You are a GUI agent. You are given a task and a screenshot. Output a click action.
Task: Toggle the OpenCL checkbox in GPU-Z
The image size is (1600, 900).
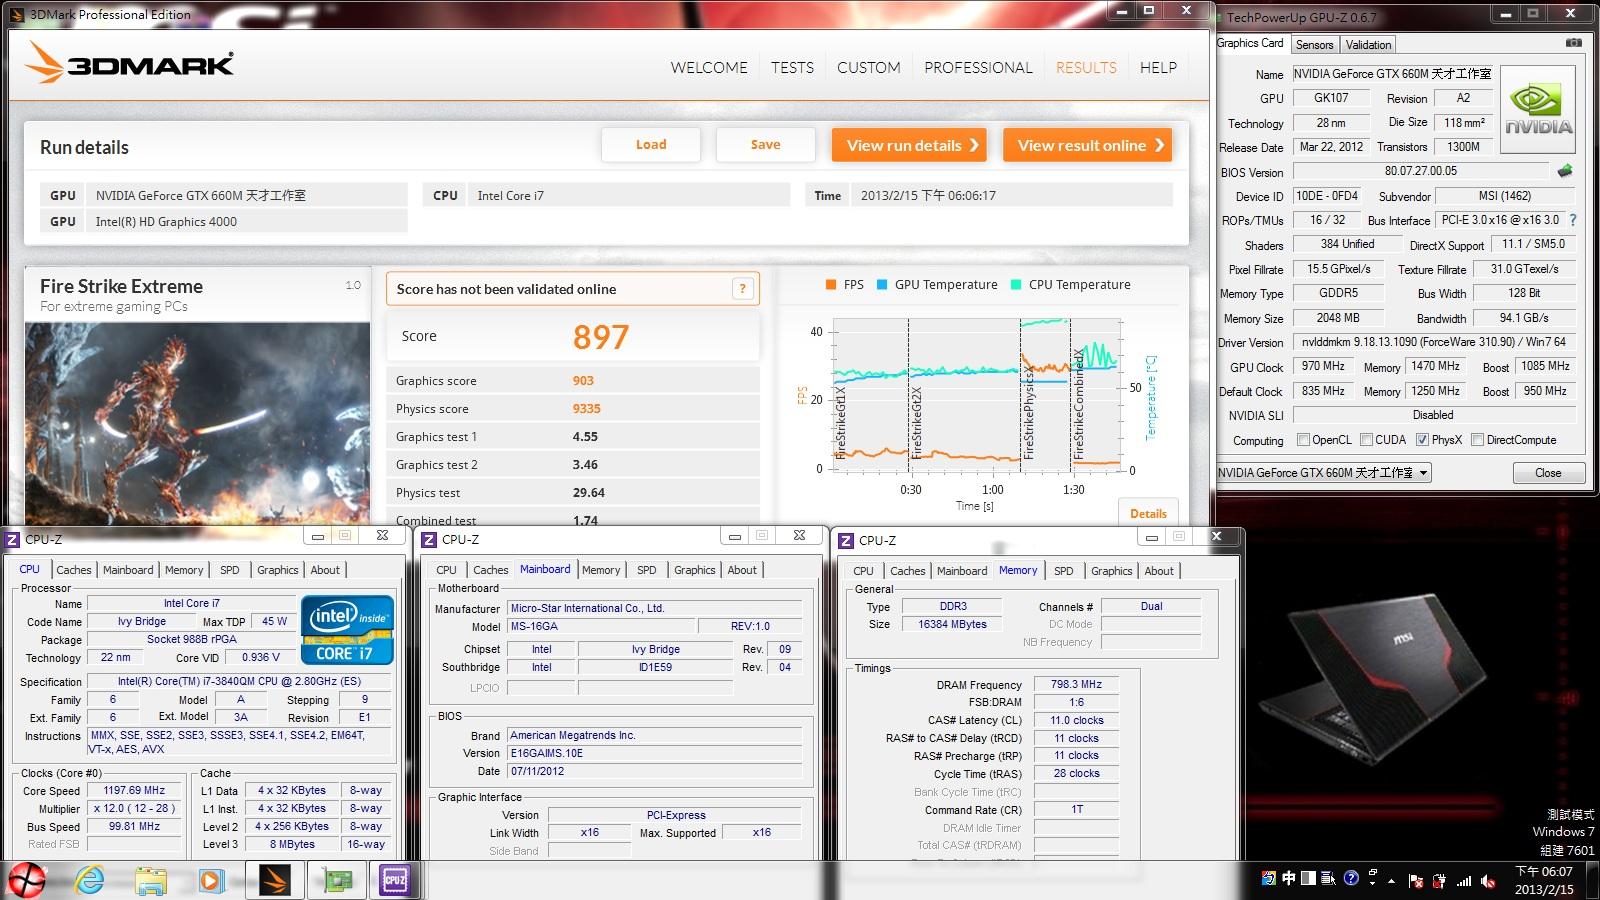(x=1303, y=439)
